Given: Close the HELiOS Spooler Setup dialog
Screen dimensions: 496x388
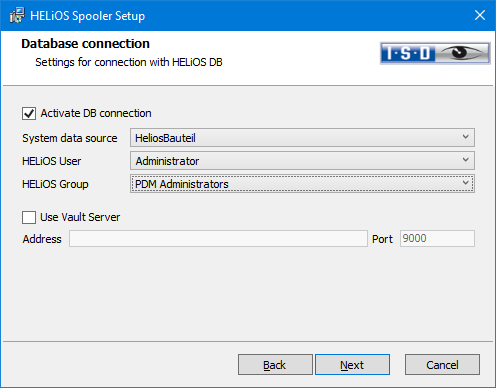Looking at the screenshot, I should pyautogui.click(x=480, y=15).
